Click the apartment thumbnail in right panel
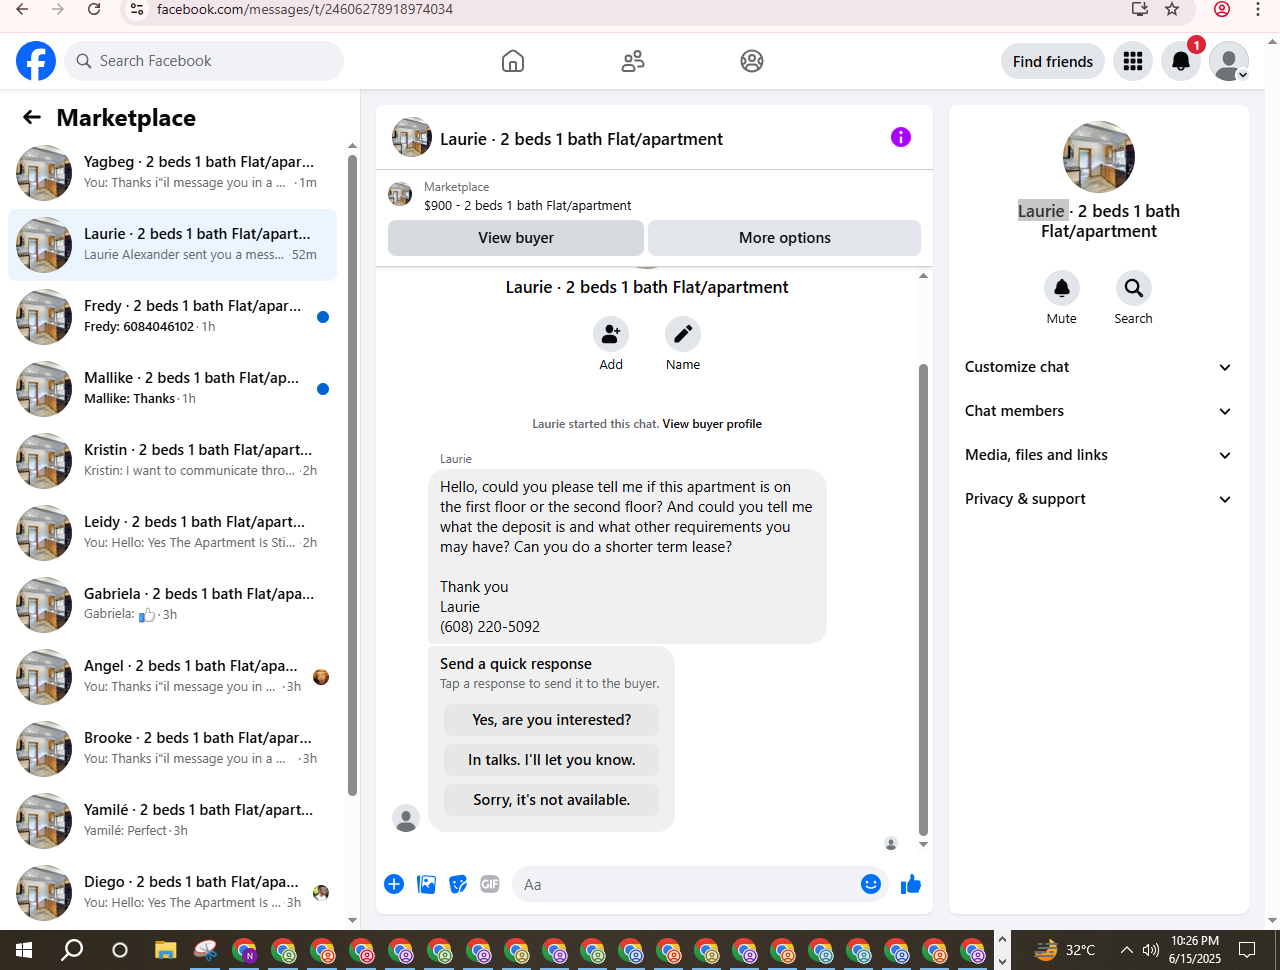The height and width of the screenshot is (970, 1280). 1099,157
